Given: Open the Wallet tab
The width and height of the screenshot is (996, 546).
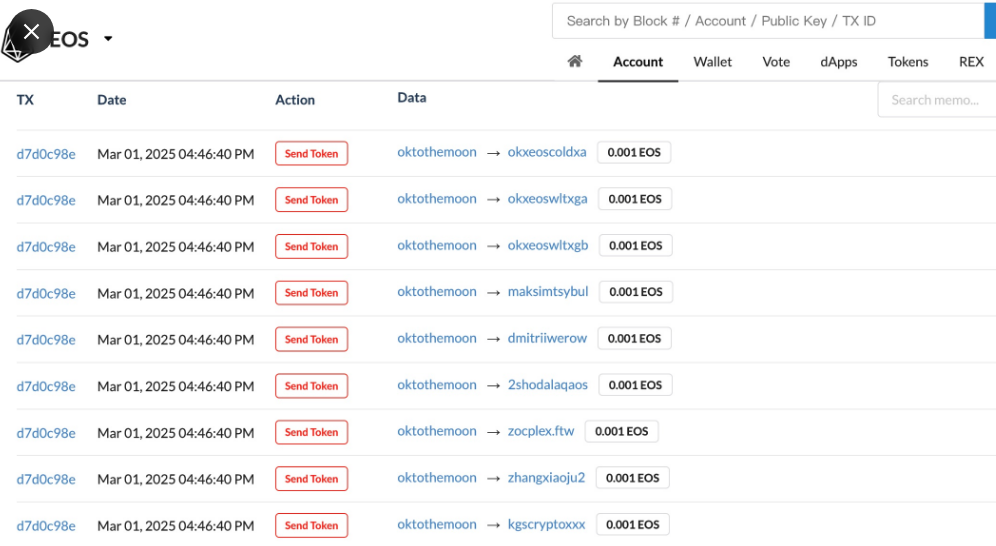Looking at the screenshot, I should pyautogui.click(x=712, y=62).
